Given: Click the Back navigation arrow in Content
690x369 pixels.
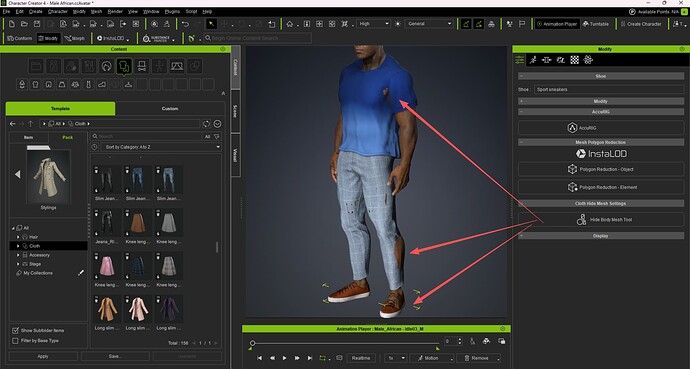Looking at the screenshot, I should (13, 124).
